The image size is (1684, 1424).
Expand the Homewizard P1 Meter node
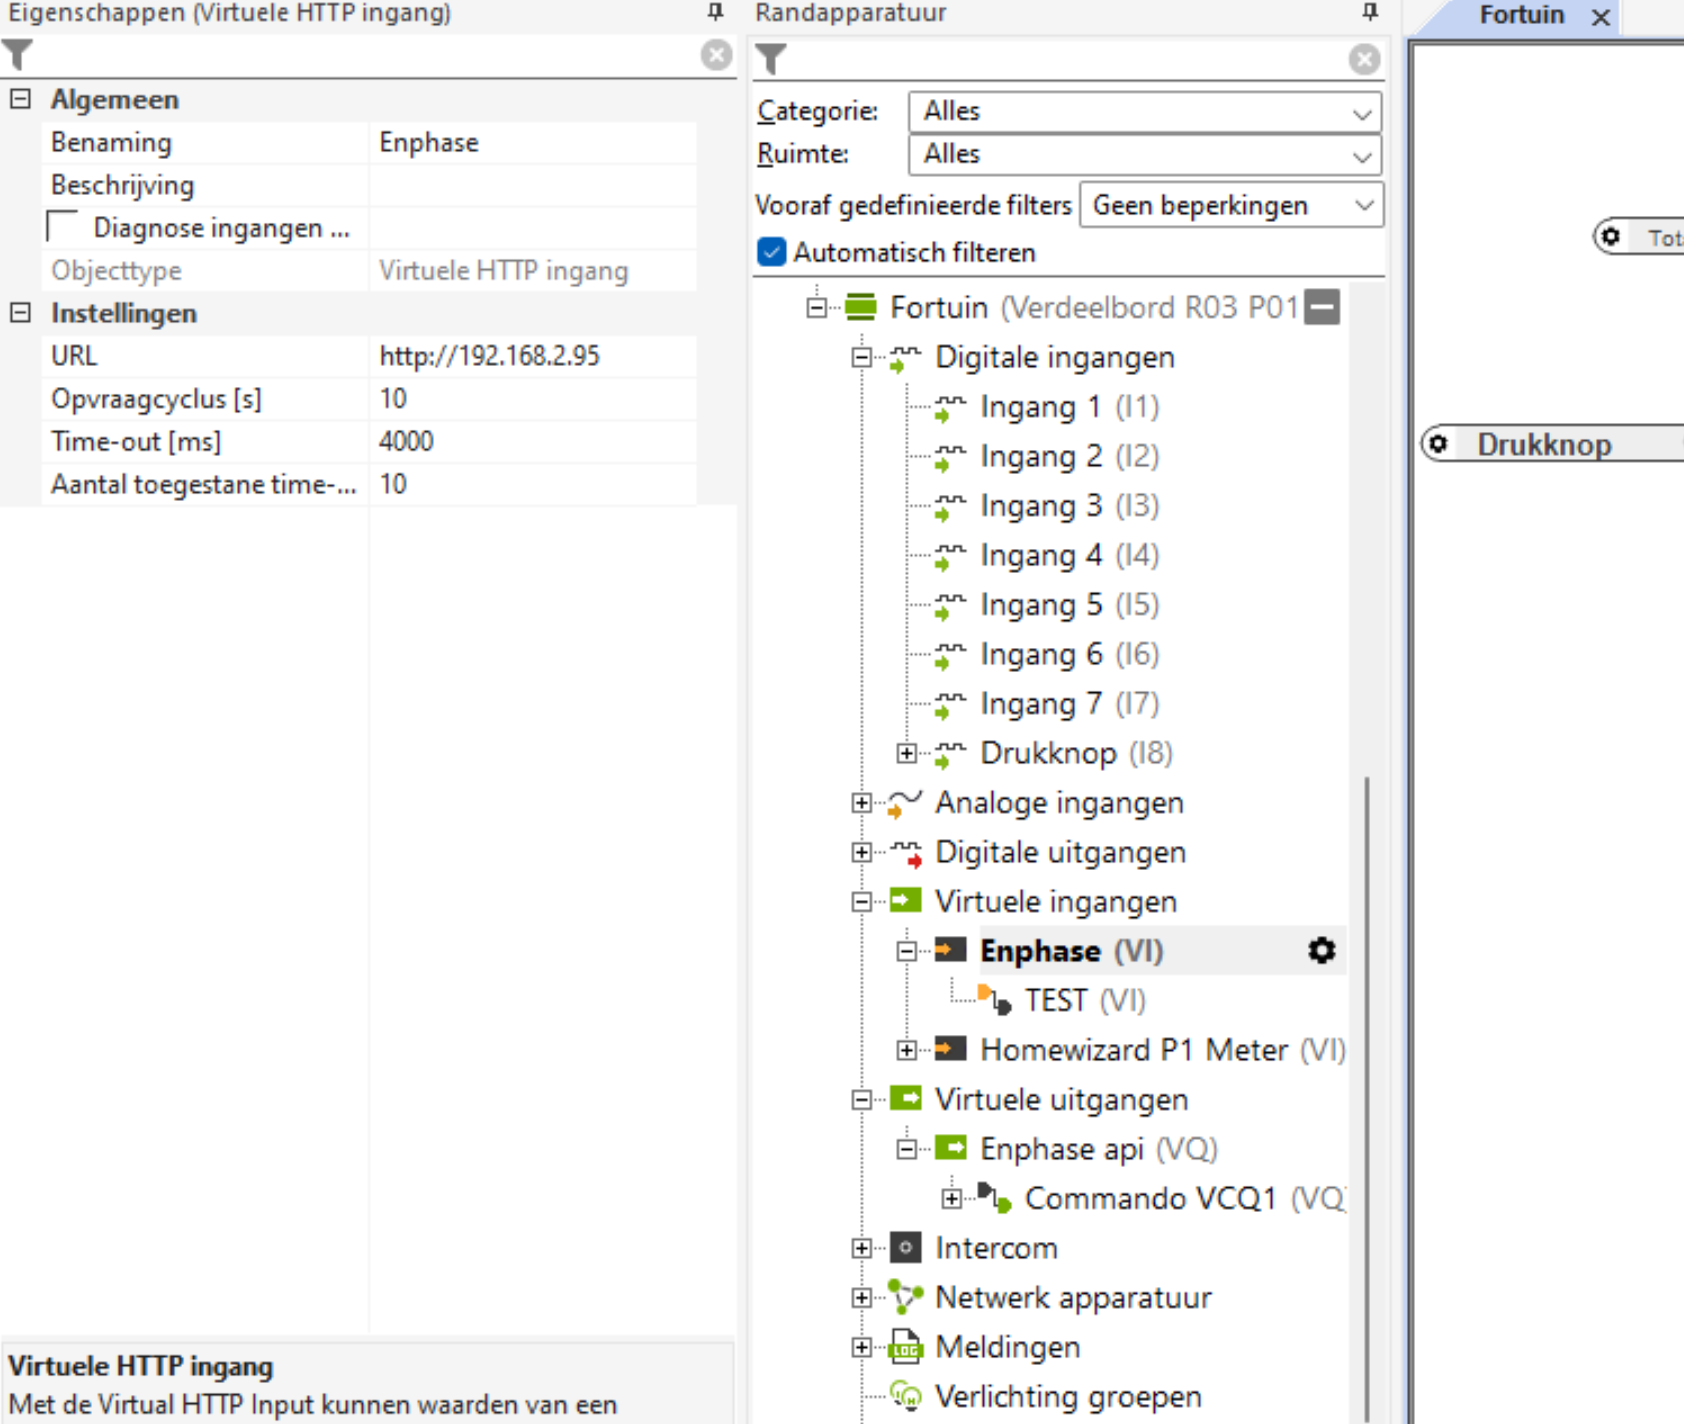click(x=906, y=1050)
